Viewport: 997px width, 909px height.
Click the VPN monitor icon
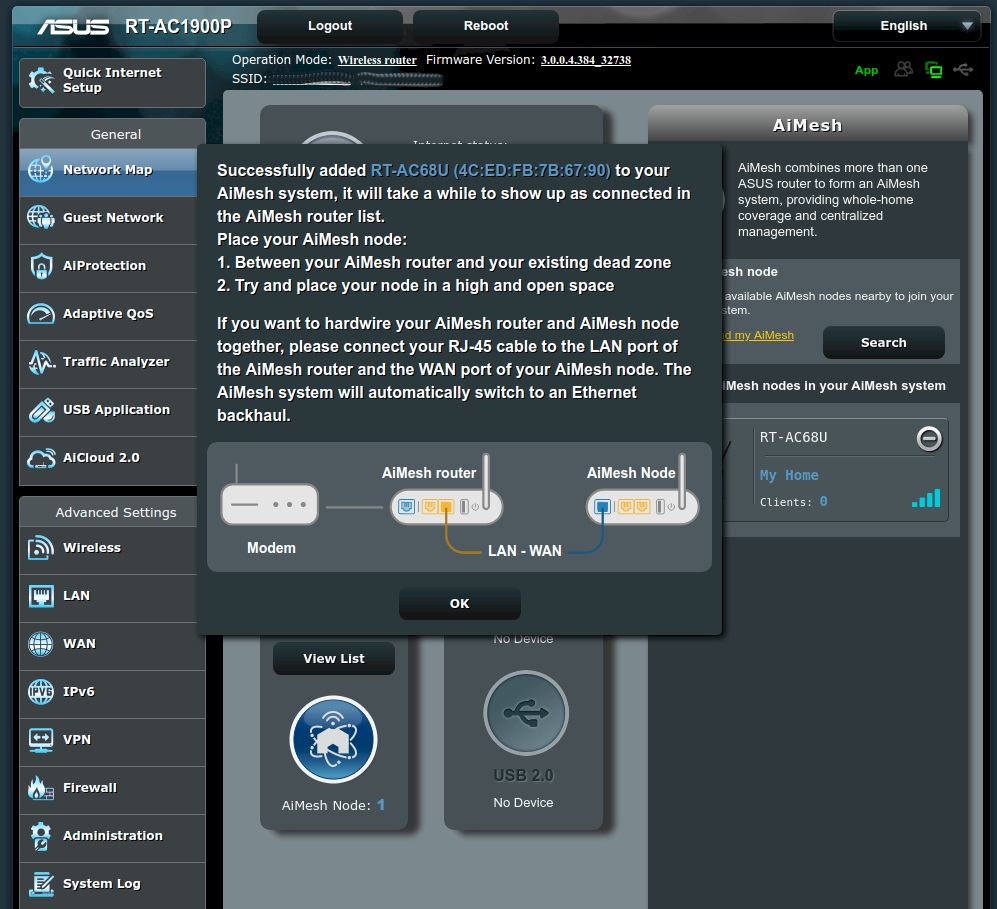[x=41, y=740]
